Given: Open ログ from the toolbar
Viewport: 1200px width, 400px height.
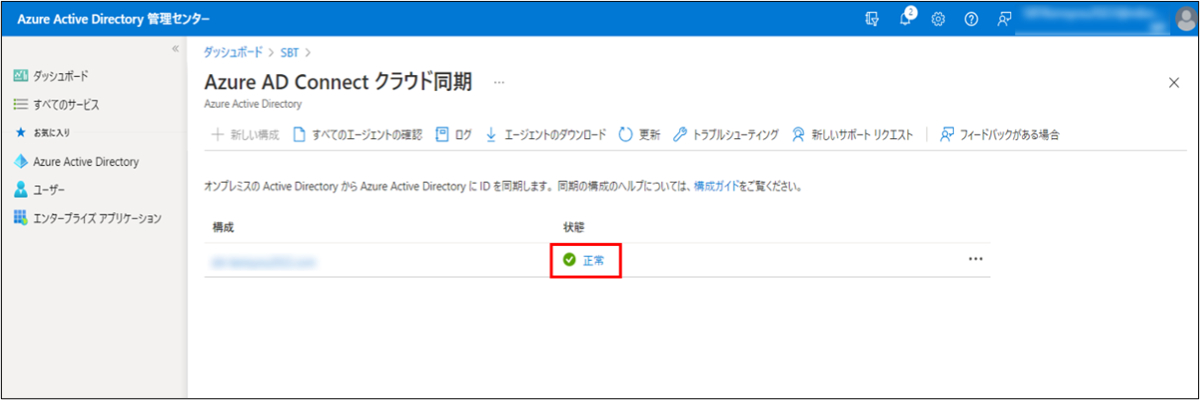Looking at the screenshot, I should 454,135.
